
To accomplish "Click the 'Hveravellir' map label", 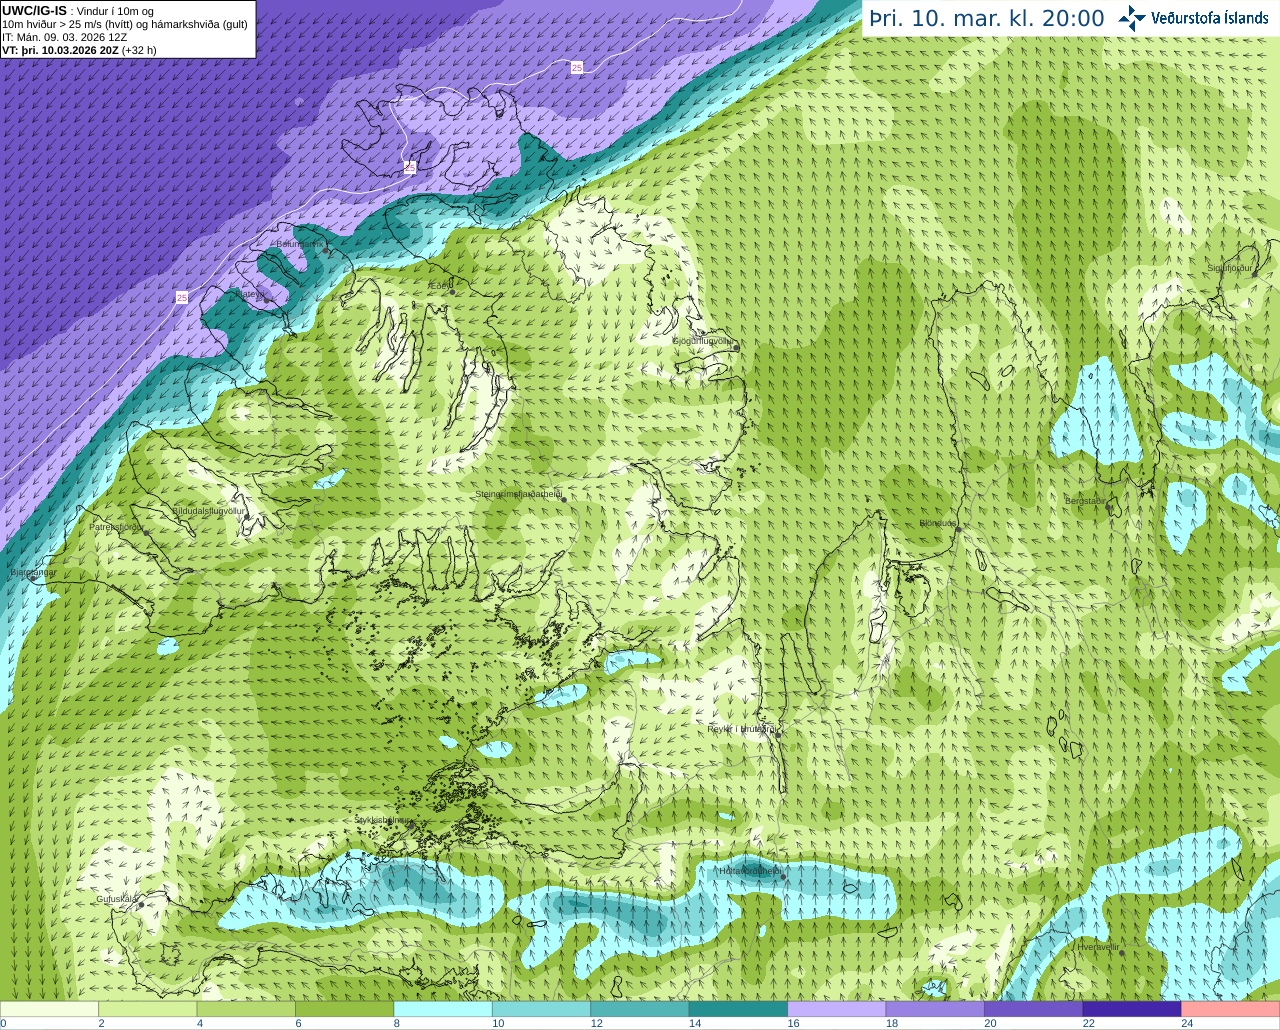I will [x=1098, y=946].
